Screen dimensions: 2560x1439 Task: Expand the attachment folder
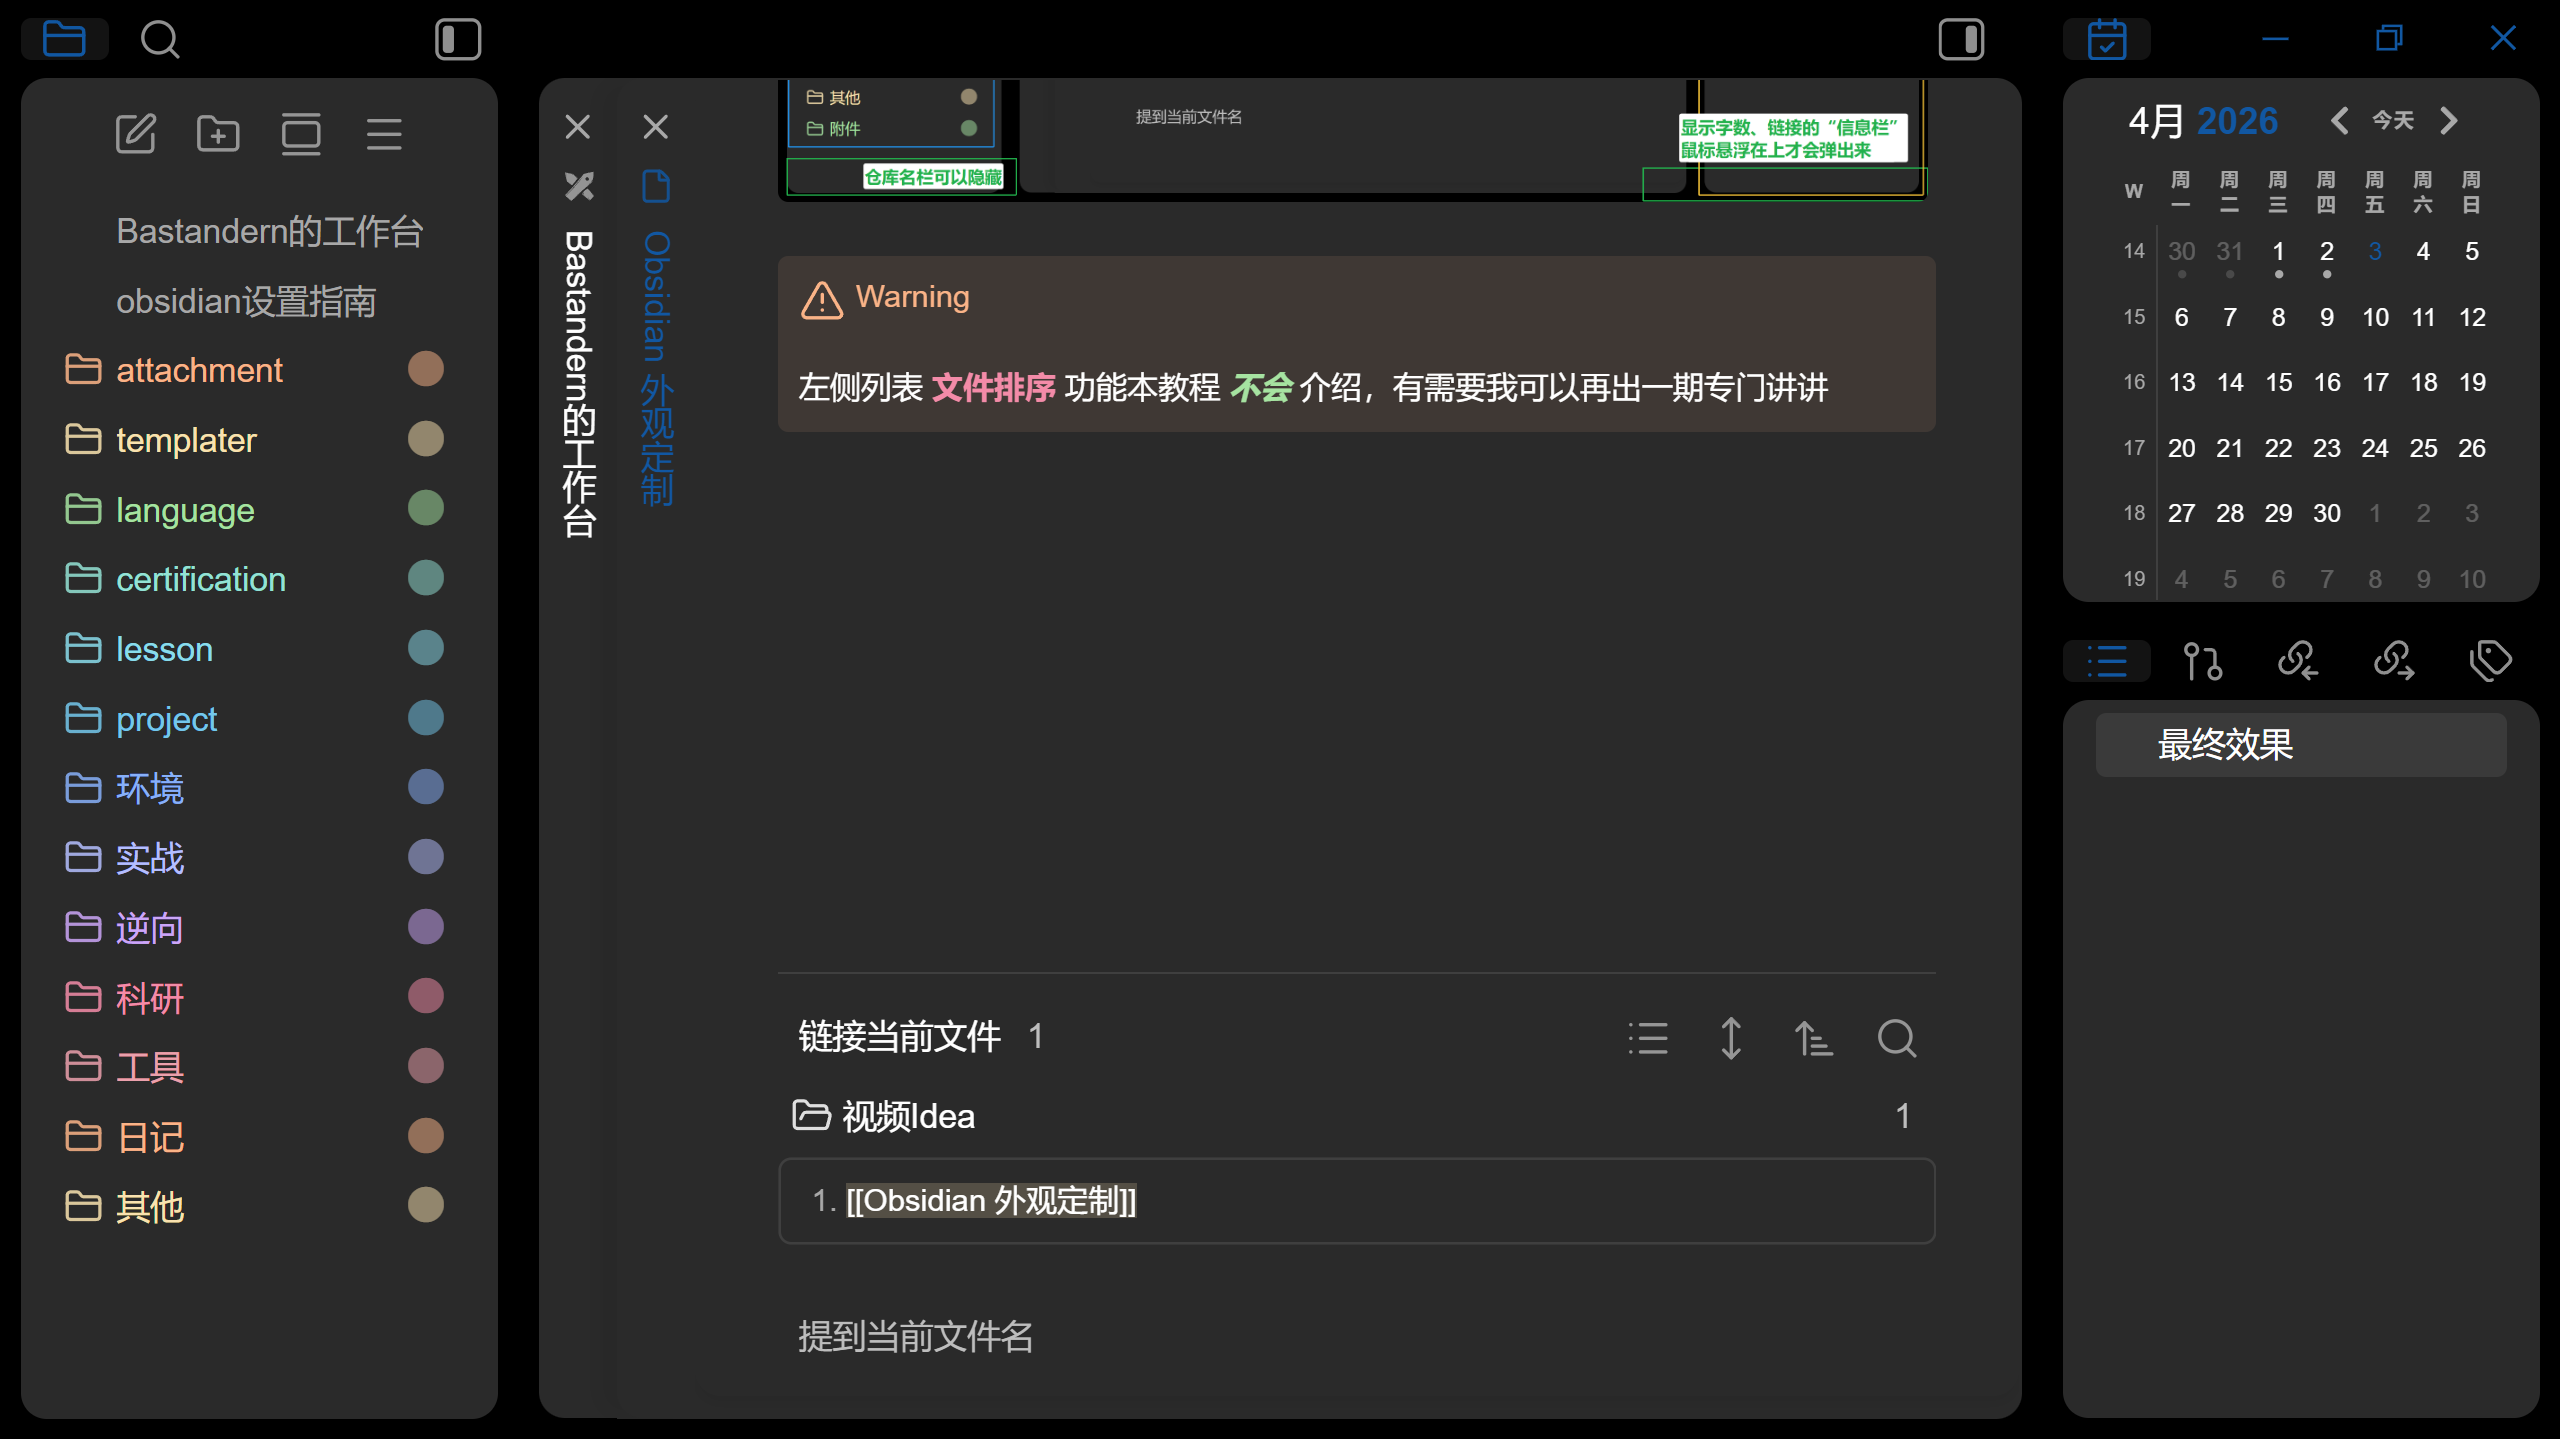tap(199, 370)
